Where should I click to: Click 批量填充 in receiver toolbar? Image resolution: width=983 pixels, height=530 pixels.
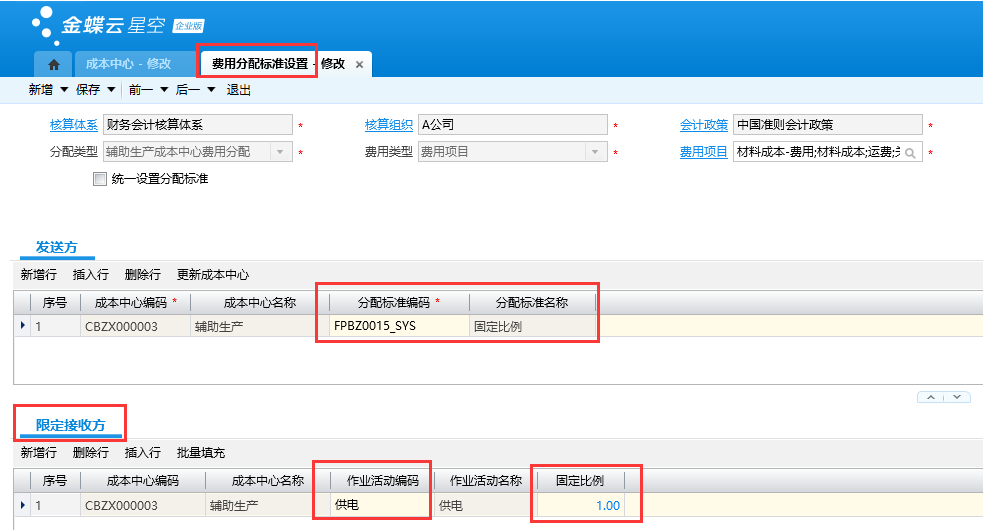pos(200,453)
